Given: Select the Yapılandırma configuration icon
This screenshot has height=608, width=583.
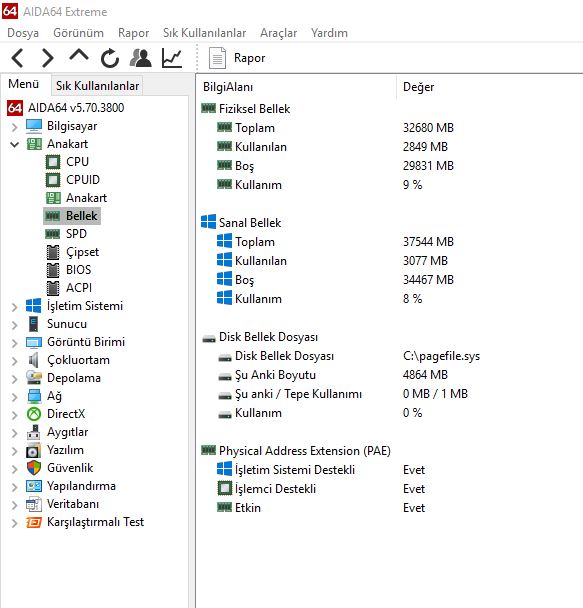Looking at the screenshot, I should click(34, 486).
